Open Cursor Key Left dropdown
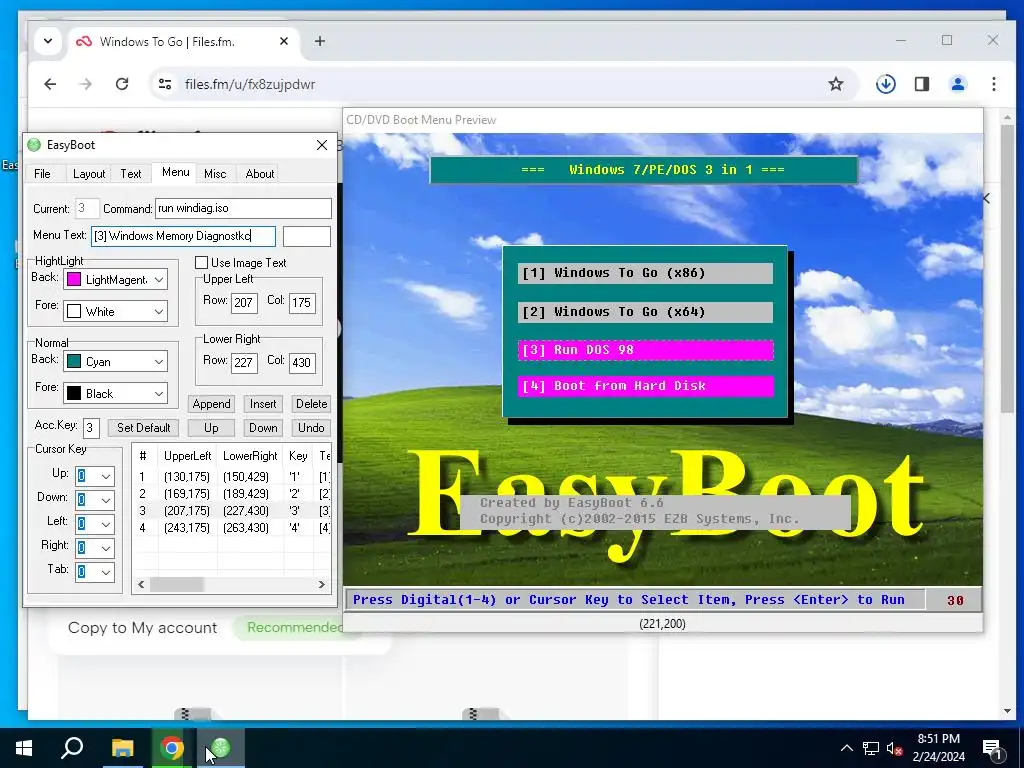 (x=106, y=524)
